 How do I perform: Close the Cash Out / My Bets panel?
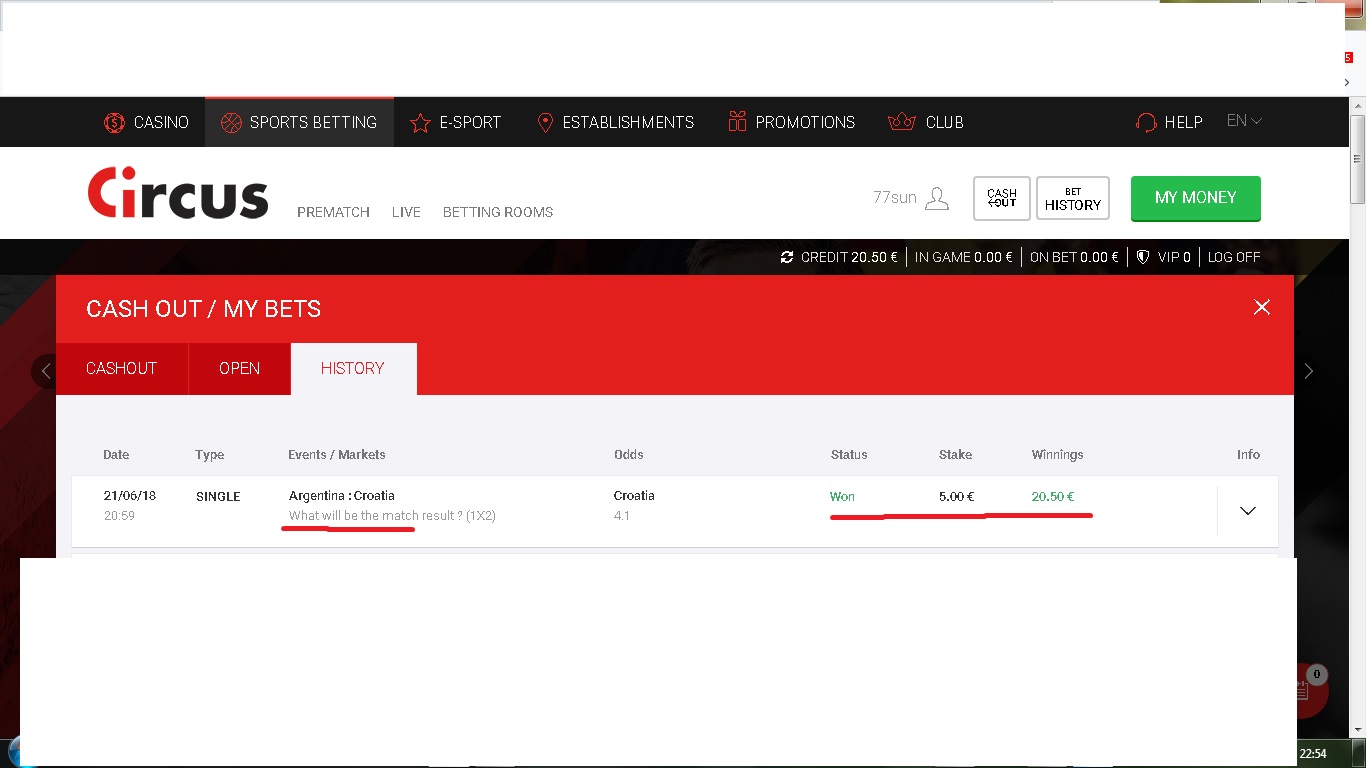coord(1262,307)
